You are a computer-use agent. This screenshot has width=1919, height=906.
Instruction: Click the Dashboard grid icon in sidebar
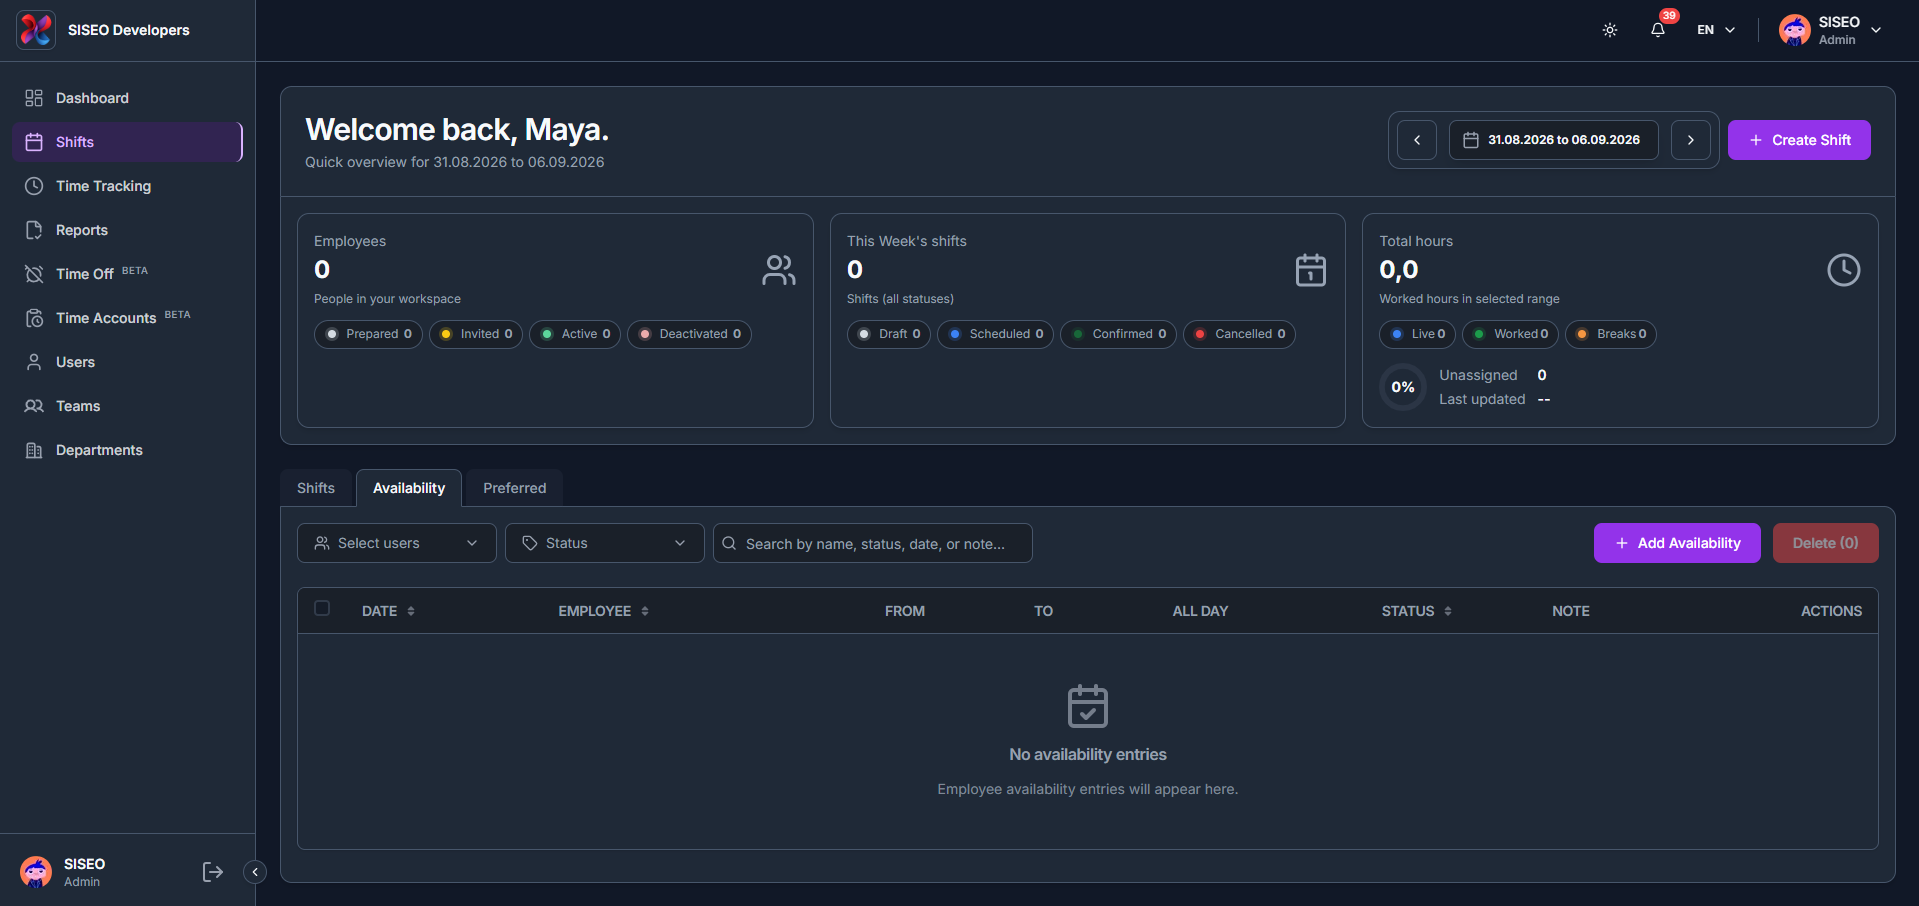tap(34, 98)
